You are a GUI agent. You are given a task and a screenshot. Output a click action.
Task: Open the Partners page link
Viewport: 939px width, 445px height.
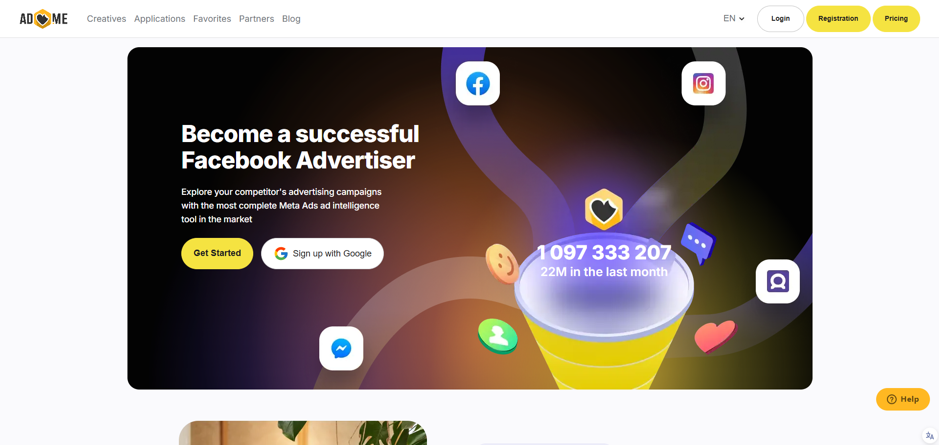[256, 19]
